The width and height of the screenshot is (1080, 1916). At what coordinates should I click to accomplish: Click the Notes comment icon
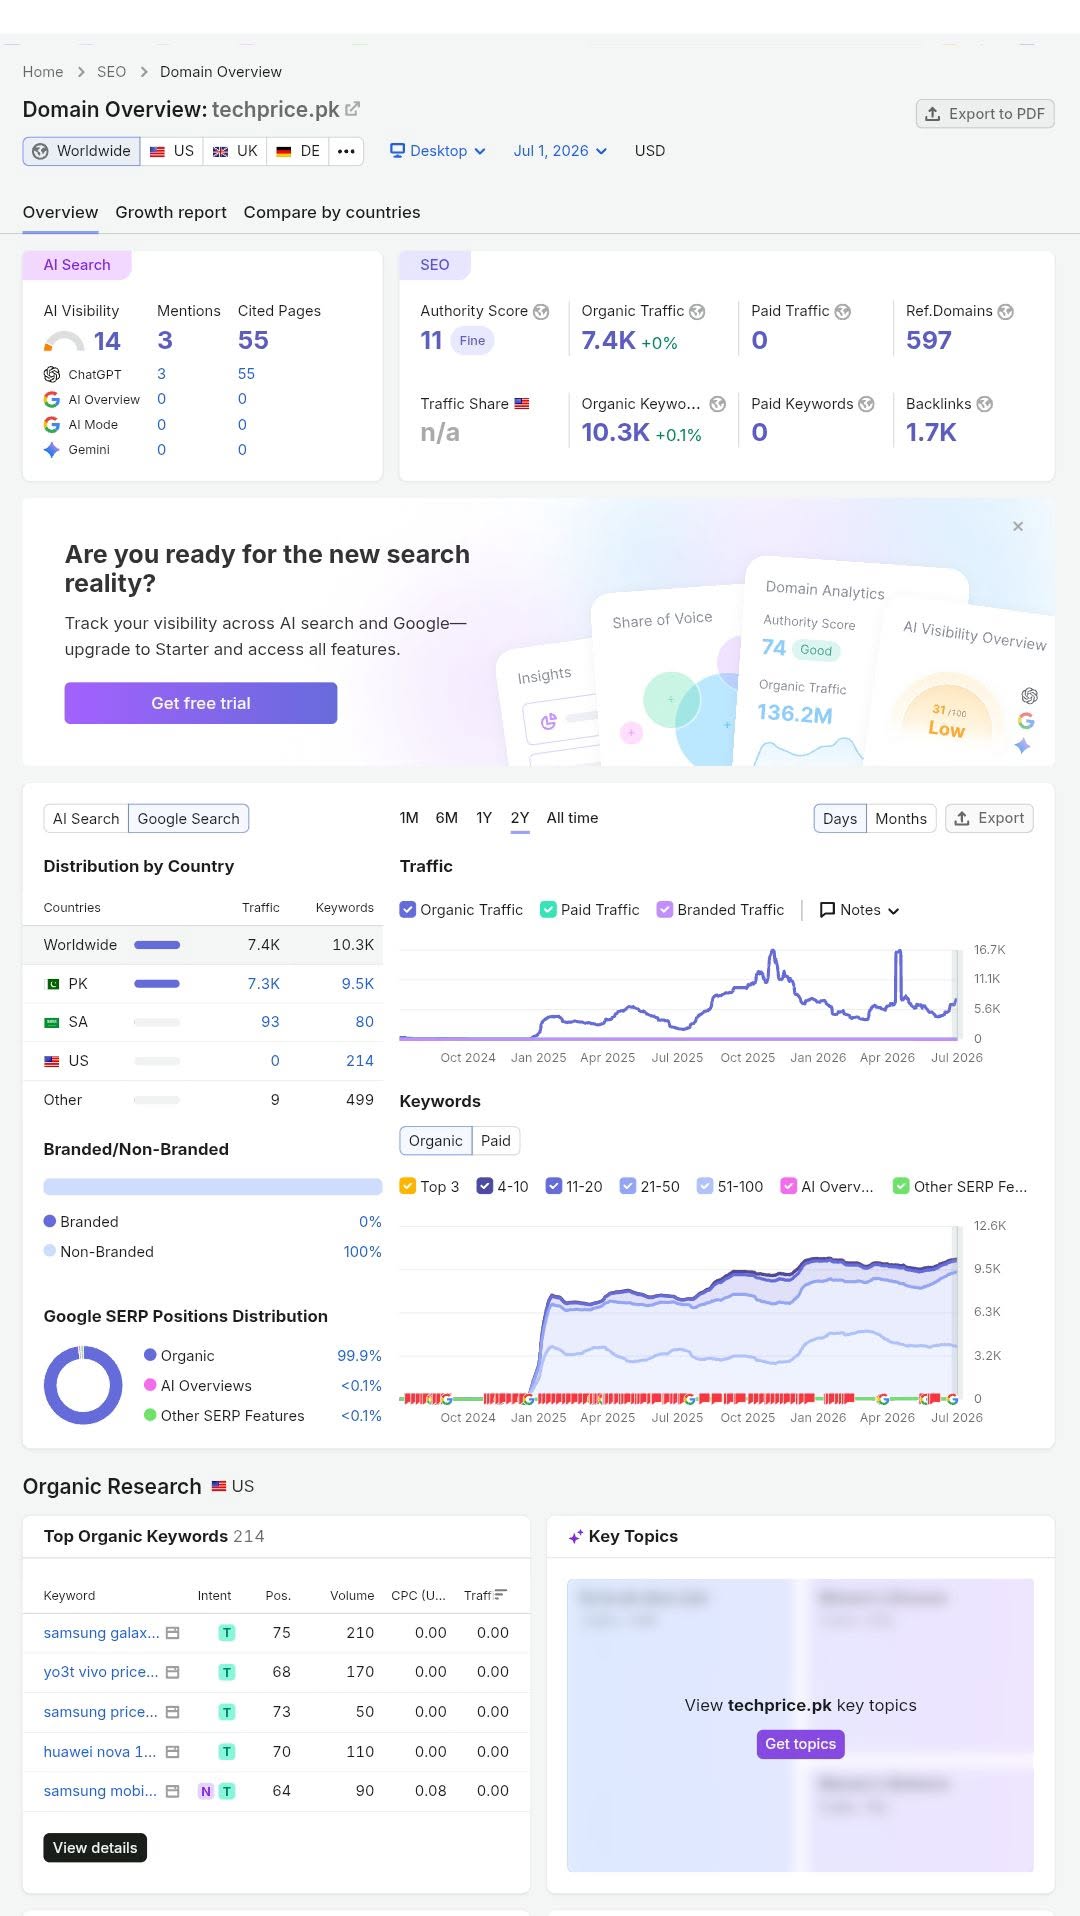point(827,910)
